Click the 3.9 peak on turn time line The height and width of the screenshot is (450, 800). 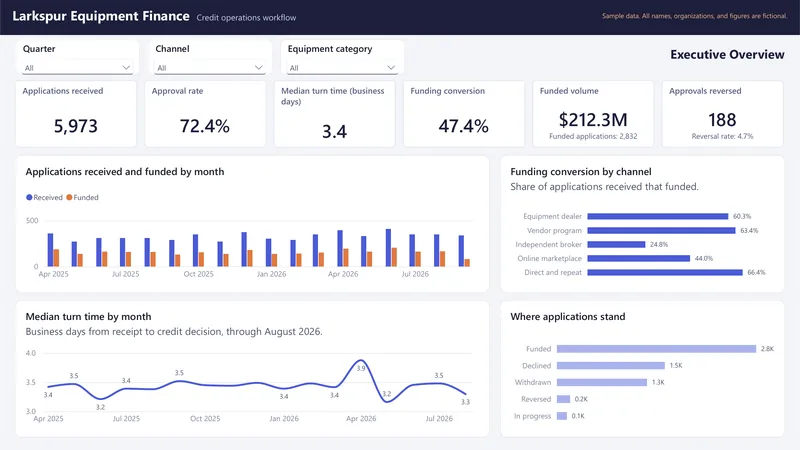[361, 361]
